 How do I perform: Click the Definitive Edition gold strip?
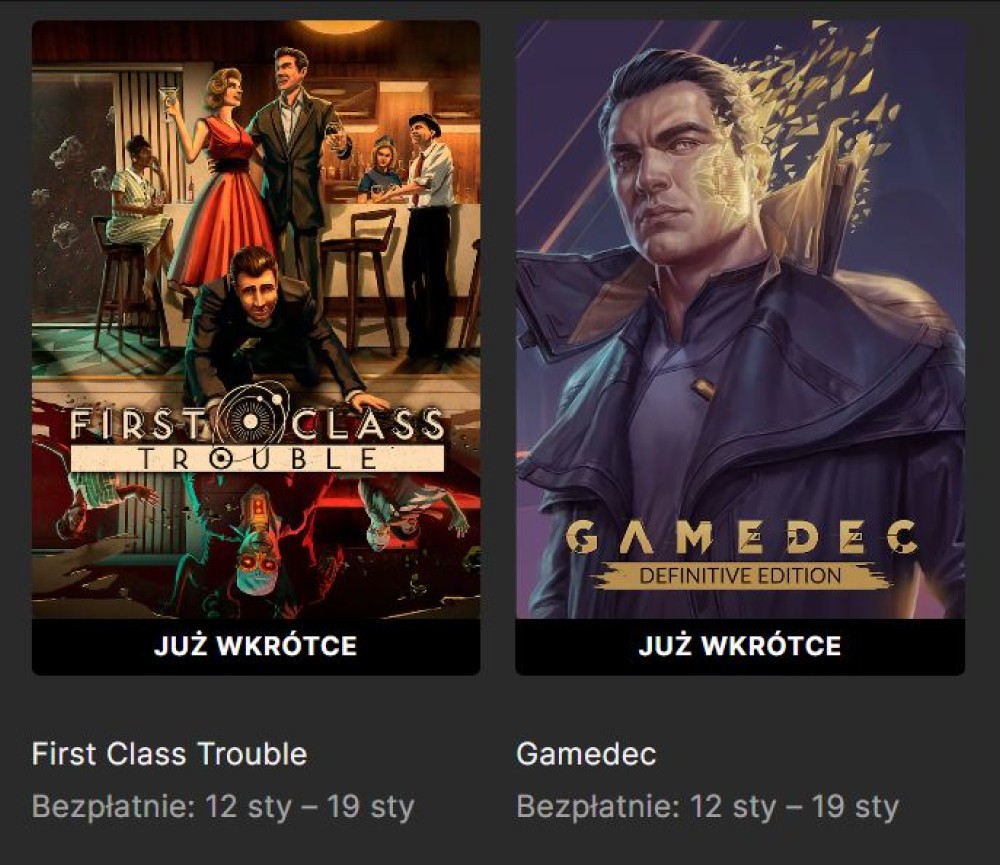[741, 575]
